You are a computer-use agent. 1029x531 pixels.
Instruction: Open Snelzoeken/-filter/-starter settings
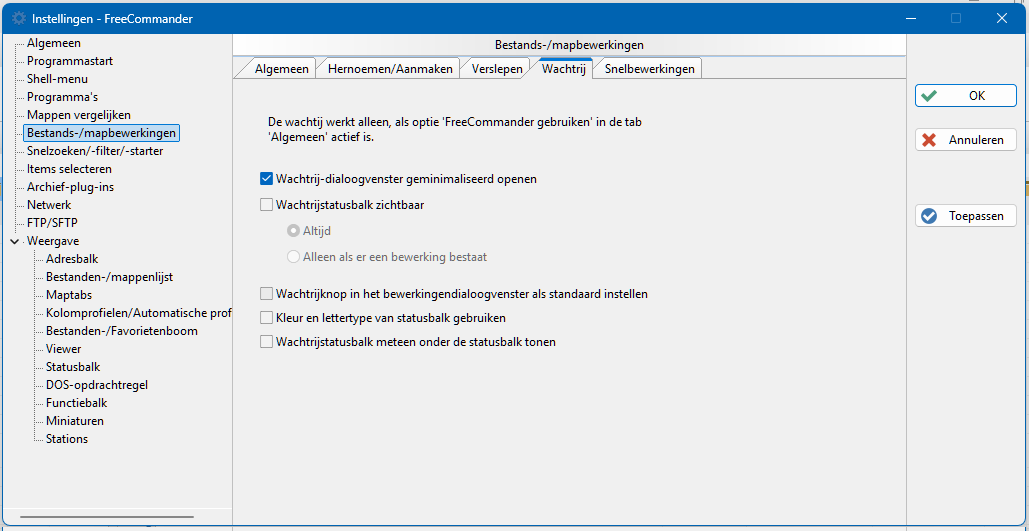coord(94,151)
